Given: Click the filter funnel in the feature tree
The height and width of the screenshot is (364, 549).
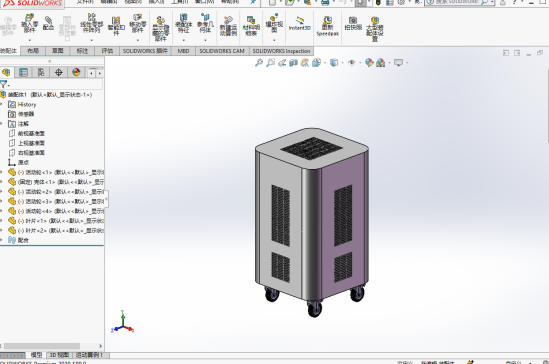Looking at the screenshot, I should tap(4, 84).
